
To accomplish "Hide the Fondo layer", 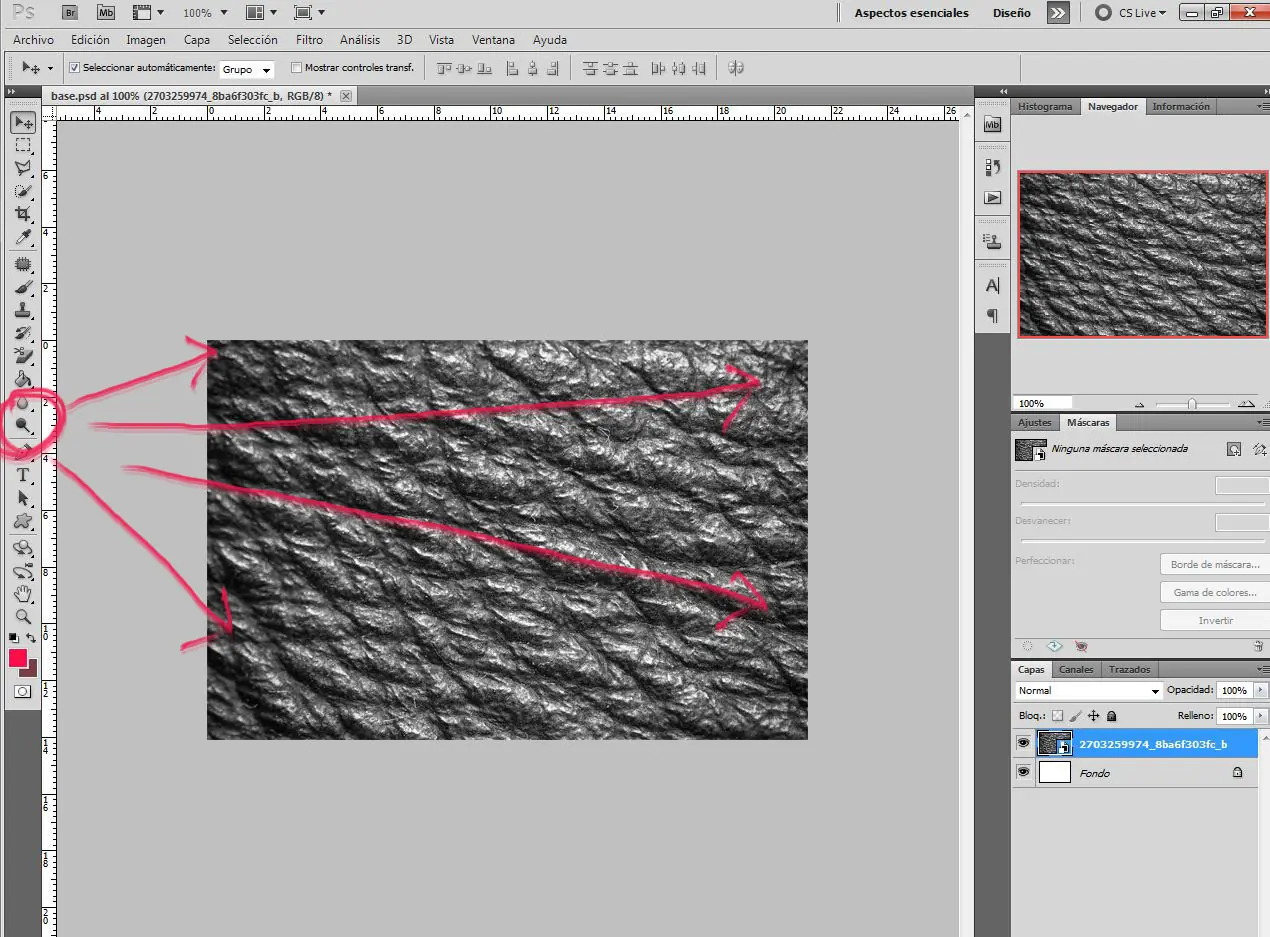I will [1023, 772].
